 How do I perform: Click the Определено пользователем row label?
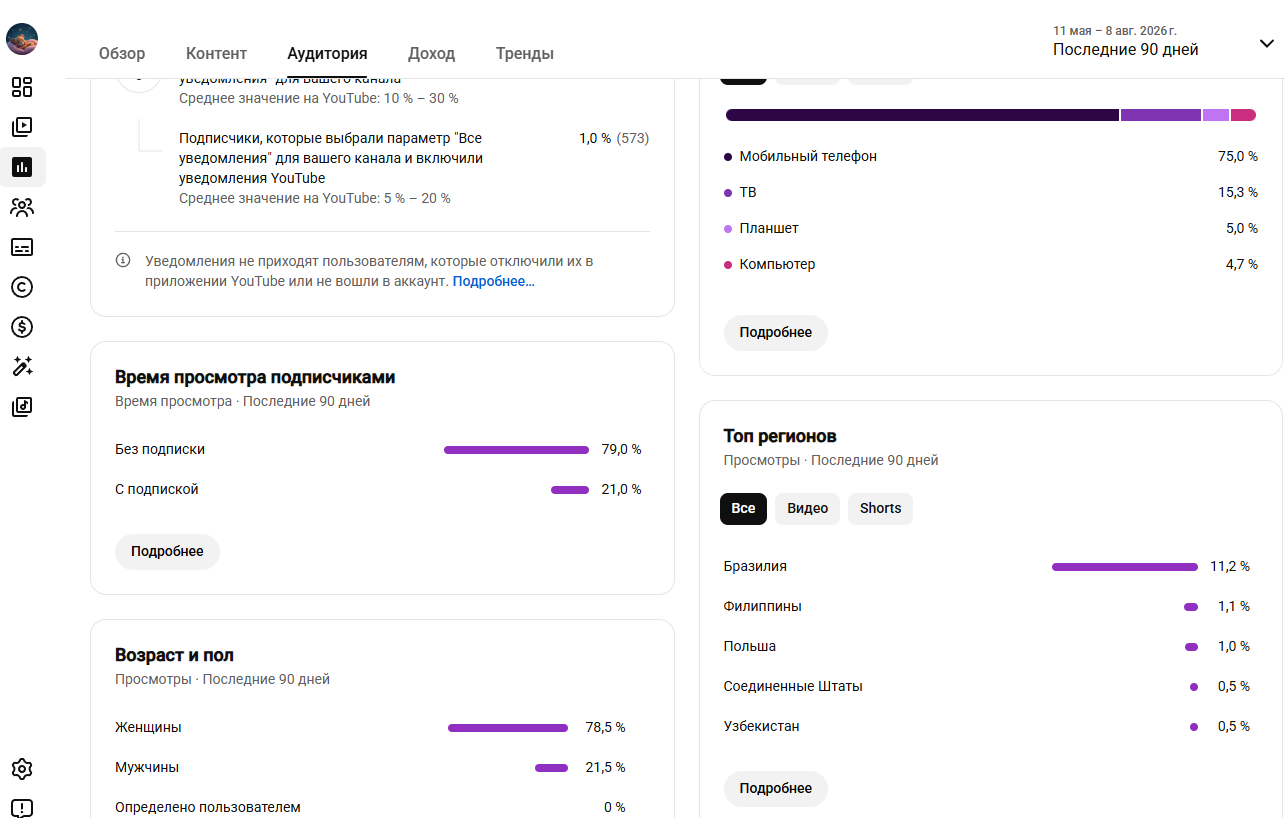[208, 807]
